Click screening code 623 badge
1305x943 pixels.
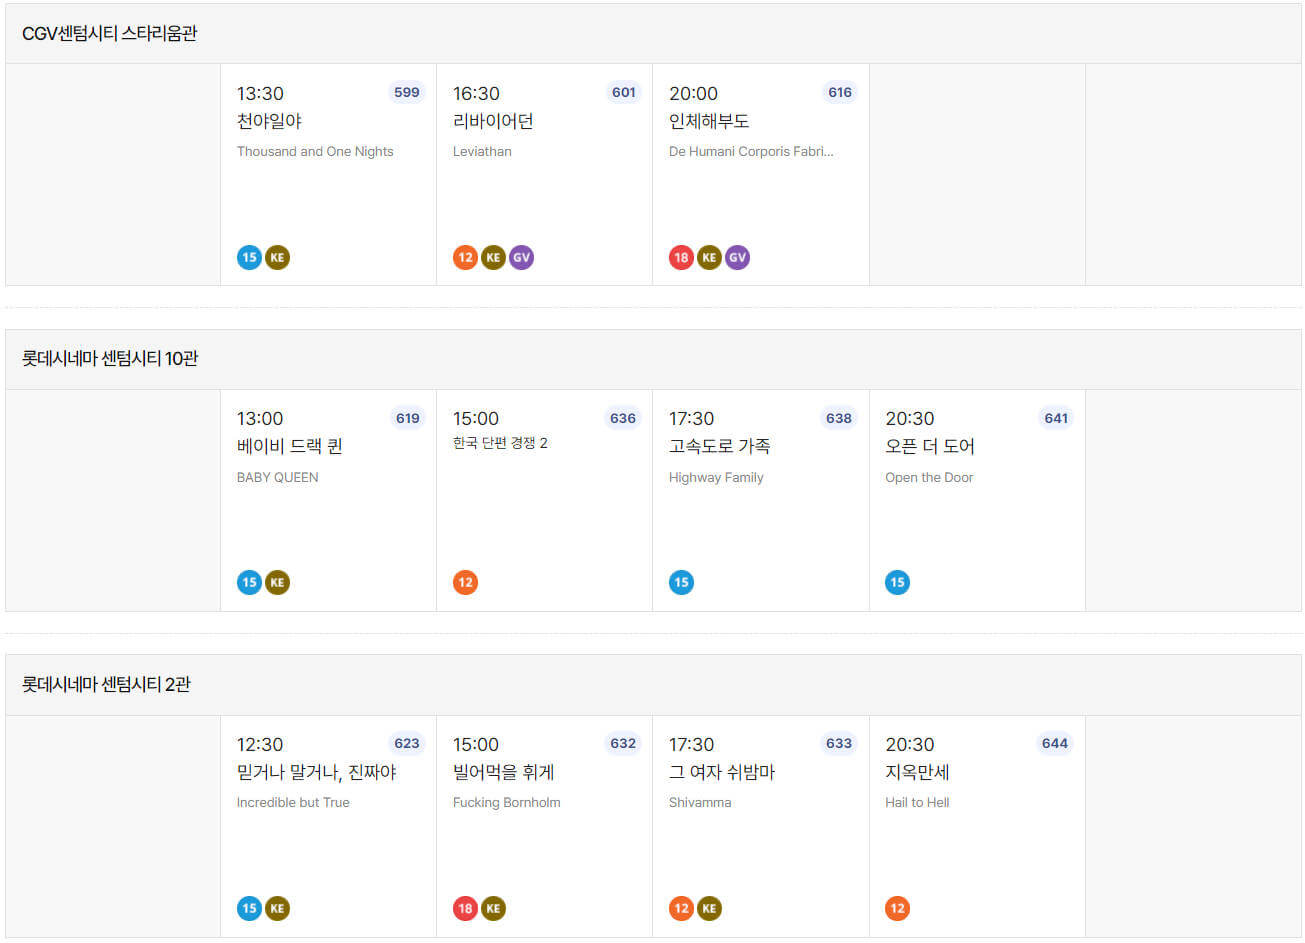[407, 743]
